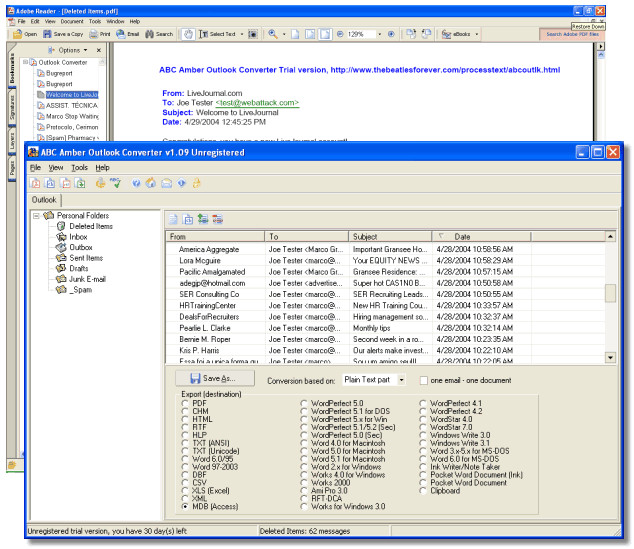
Task: Click the red deselect list icon above message grid
Action: [218, 219]
